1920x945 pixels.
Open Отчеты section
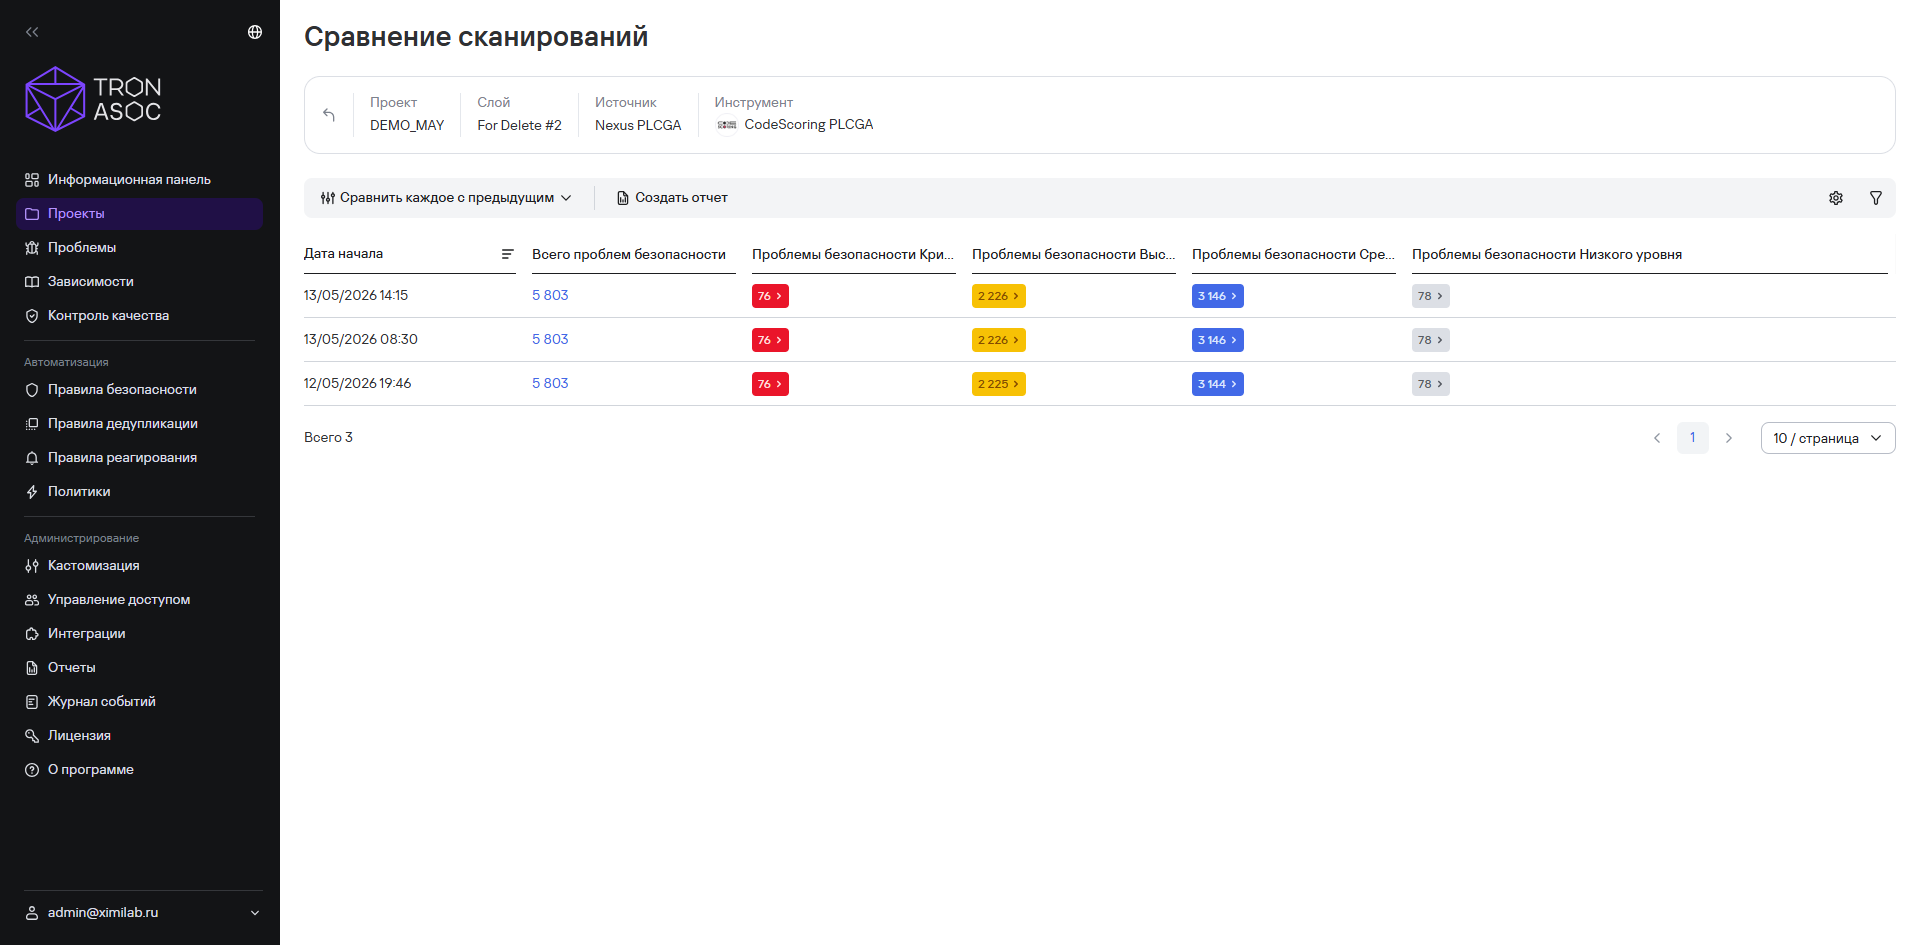click(139, 668)
